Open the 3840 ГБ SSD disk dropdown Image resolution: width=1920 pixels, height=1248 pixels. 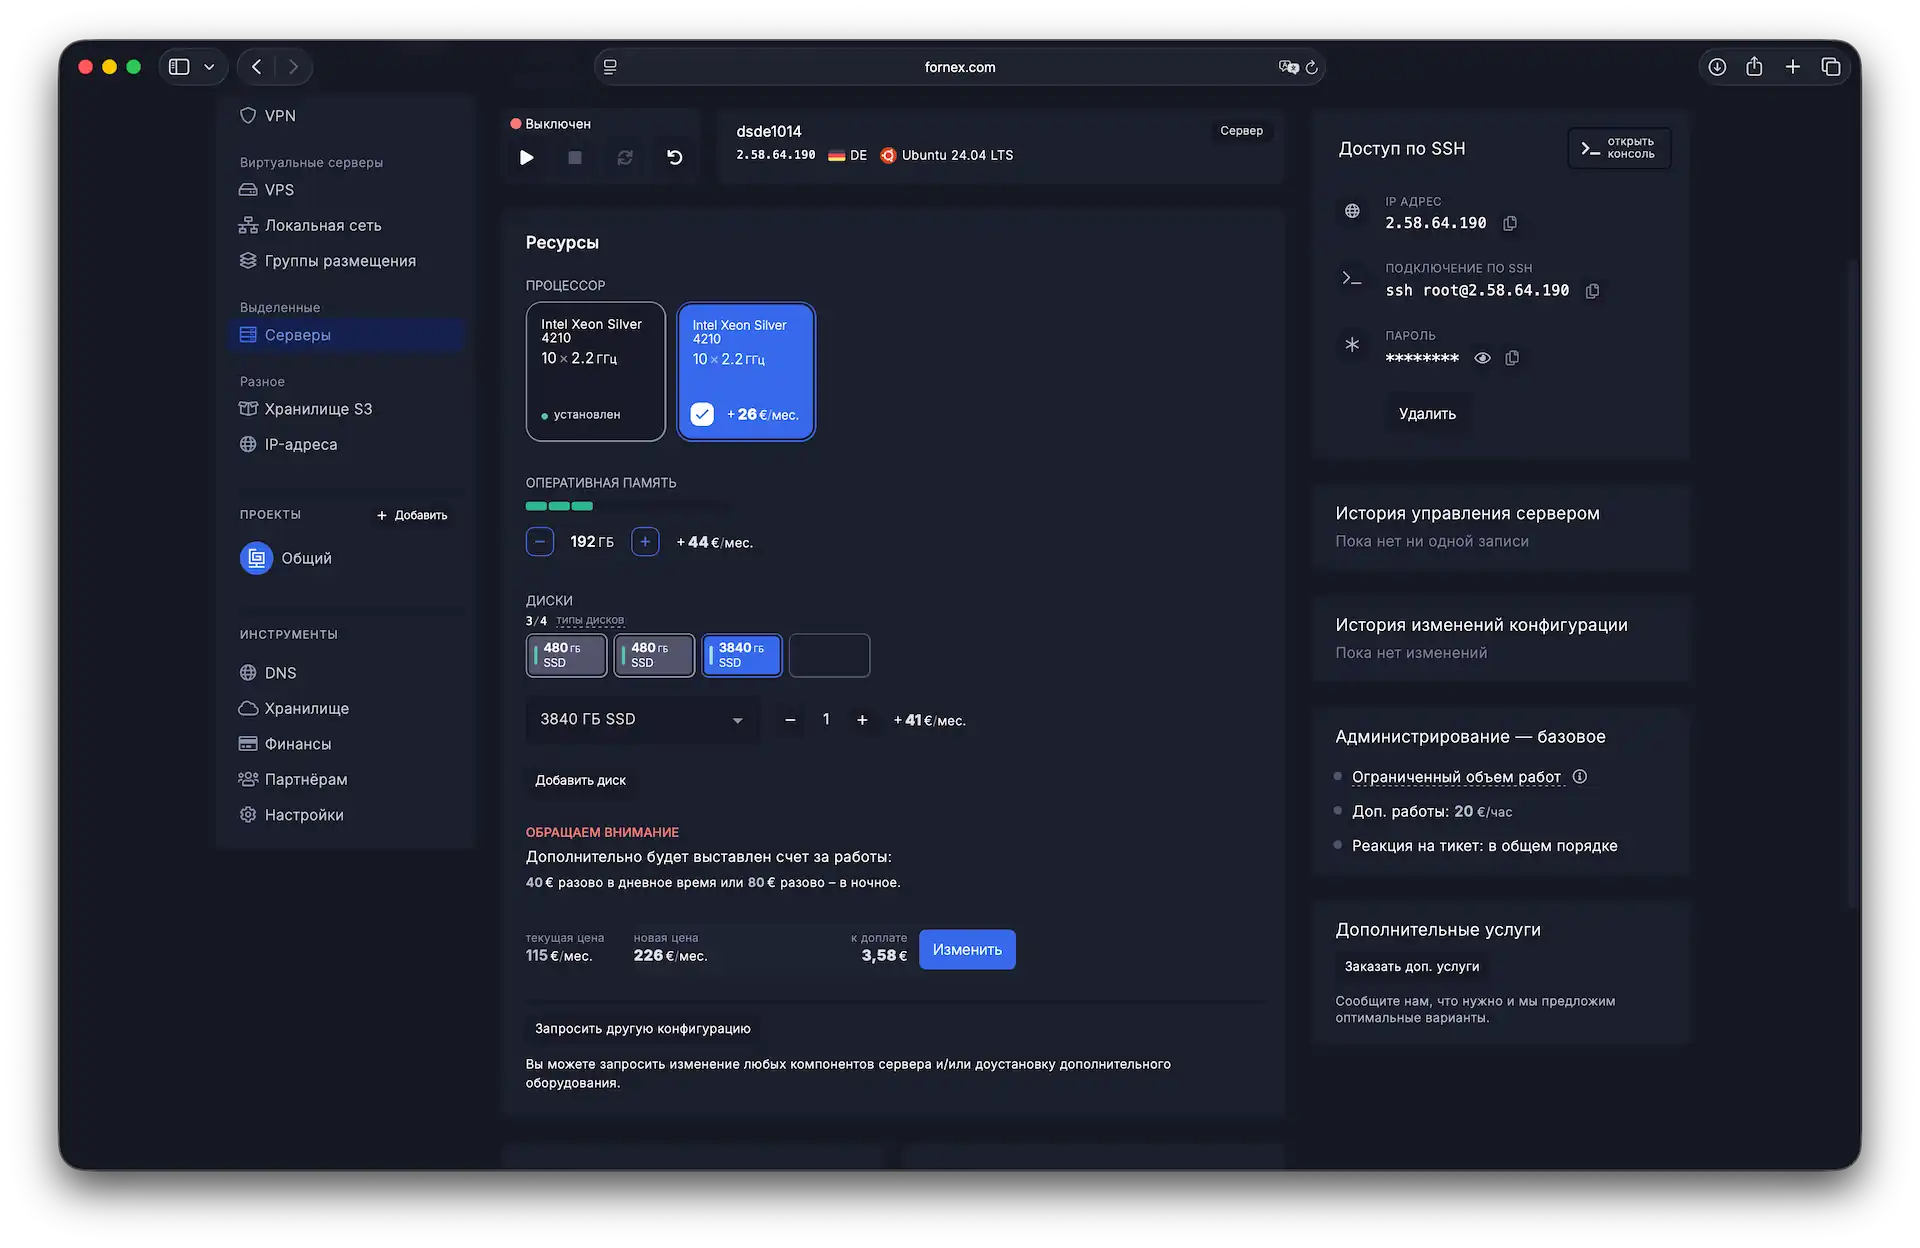click(641, 720)
